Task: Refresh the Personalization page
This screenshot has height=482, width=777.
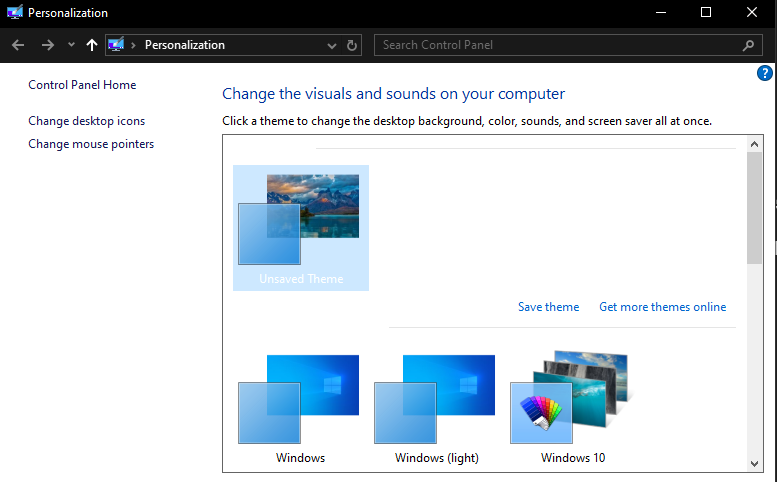Action: (352, 45)
